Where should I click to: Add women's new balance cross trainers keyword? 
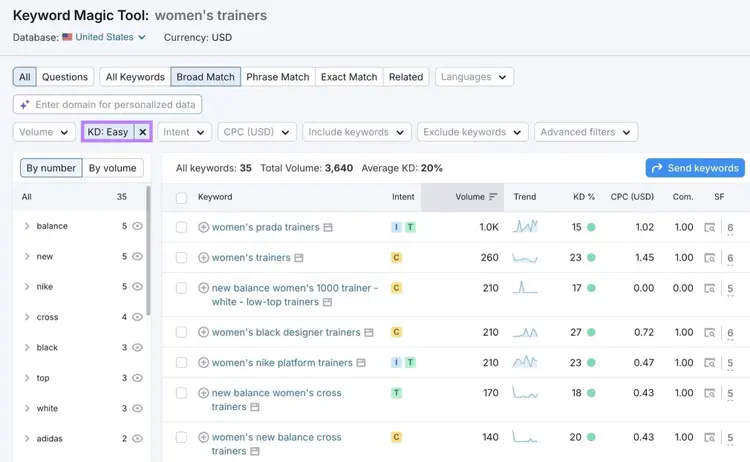click(x=203, y=437)
